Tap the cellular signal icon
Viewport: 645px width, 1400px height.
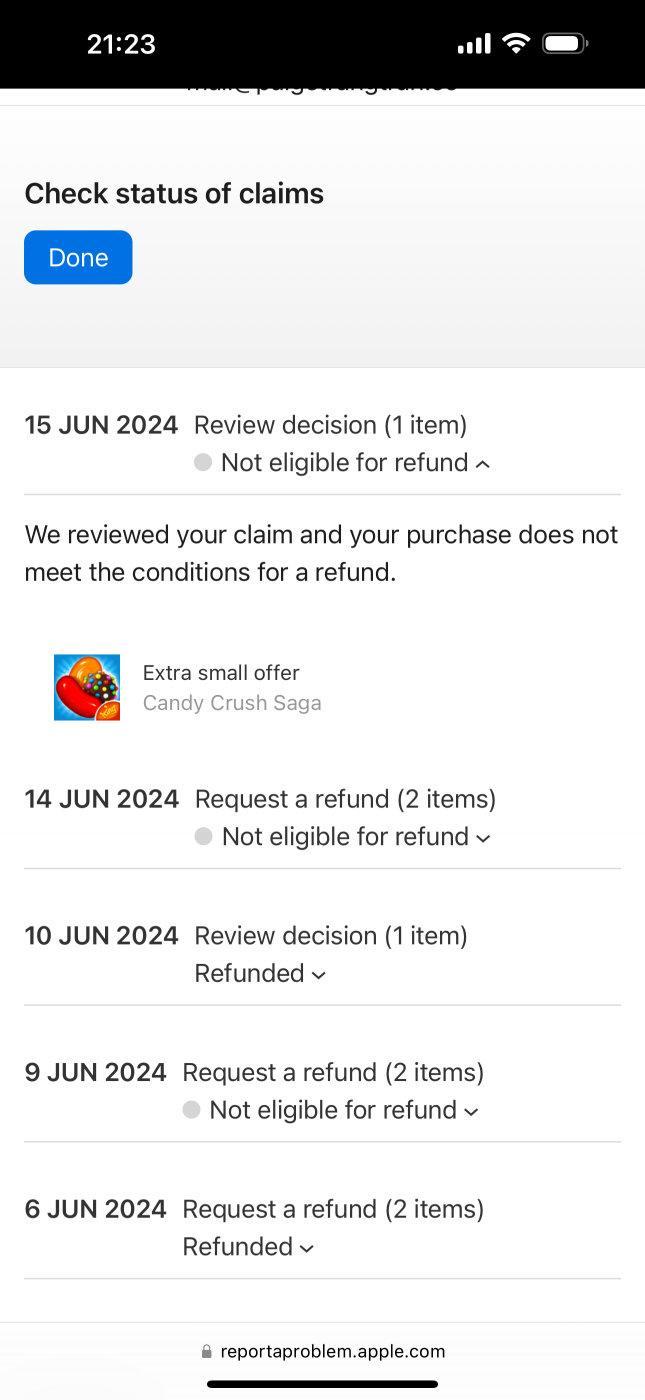tap(472, 43)
